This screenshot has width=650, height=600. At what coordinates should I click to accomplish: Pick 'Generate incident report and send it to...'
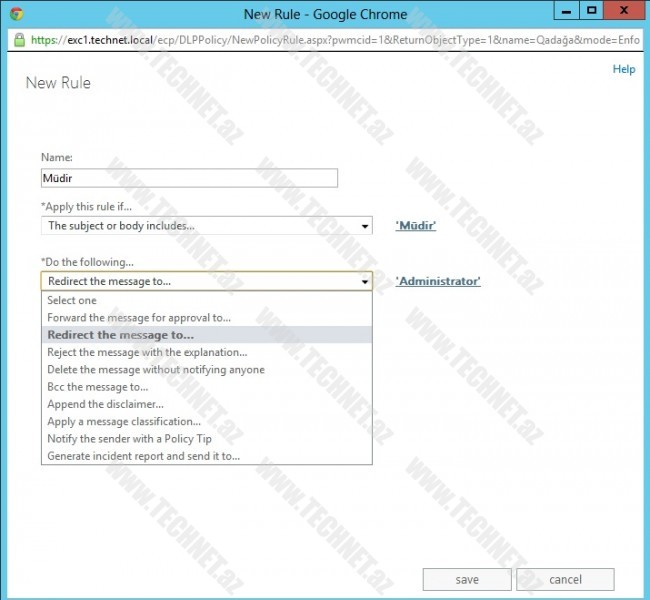pos(144,456)
